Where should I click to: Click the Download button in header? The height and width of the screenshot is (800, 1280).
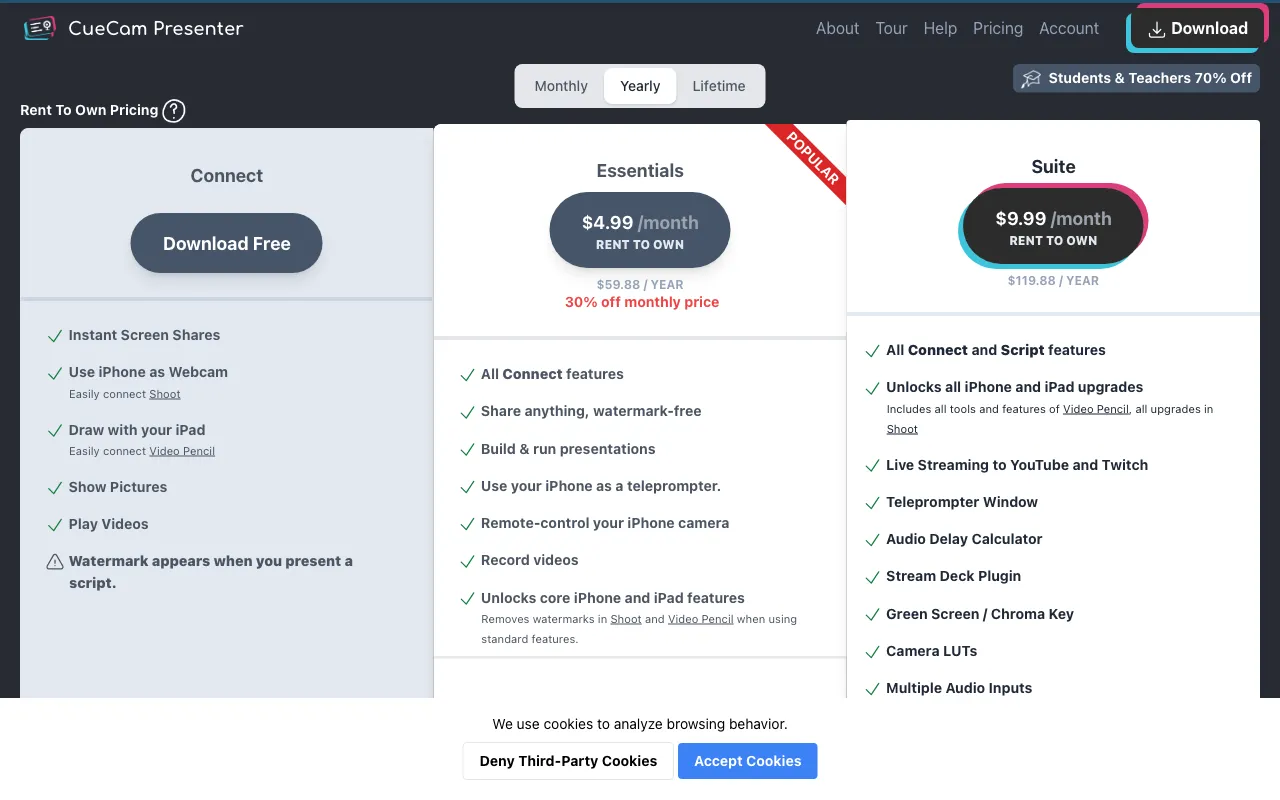tap(1198, 29)
